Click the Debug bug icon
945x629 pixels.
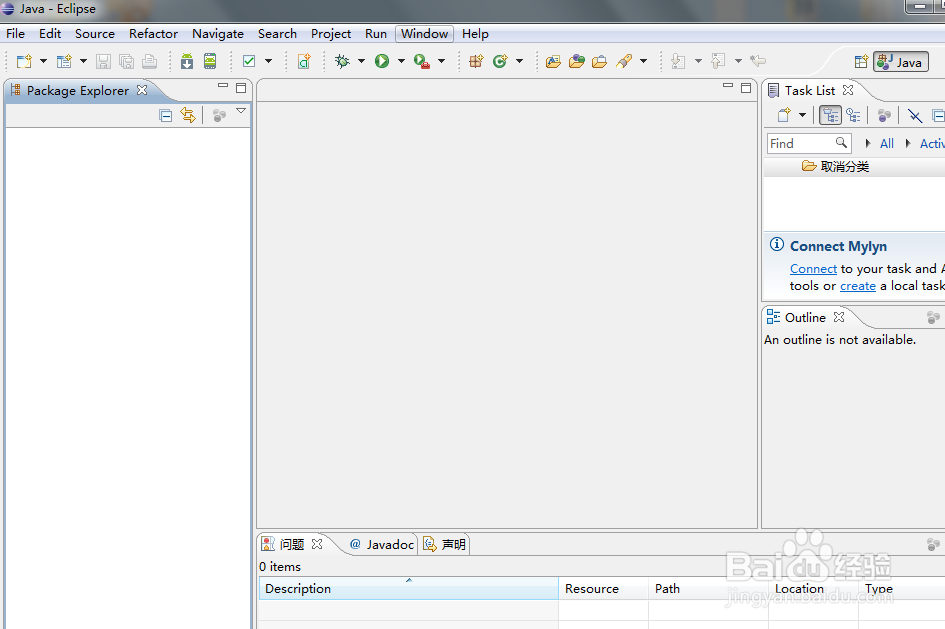(x=342, y=61)
